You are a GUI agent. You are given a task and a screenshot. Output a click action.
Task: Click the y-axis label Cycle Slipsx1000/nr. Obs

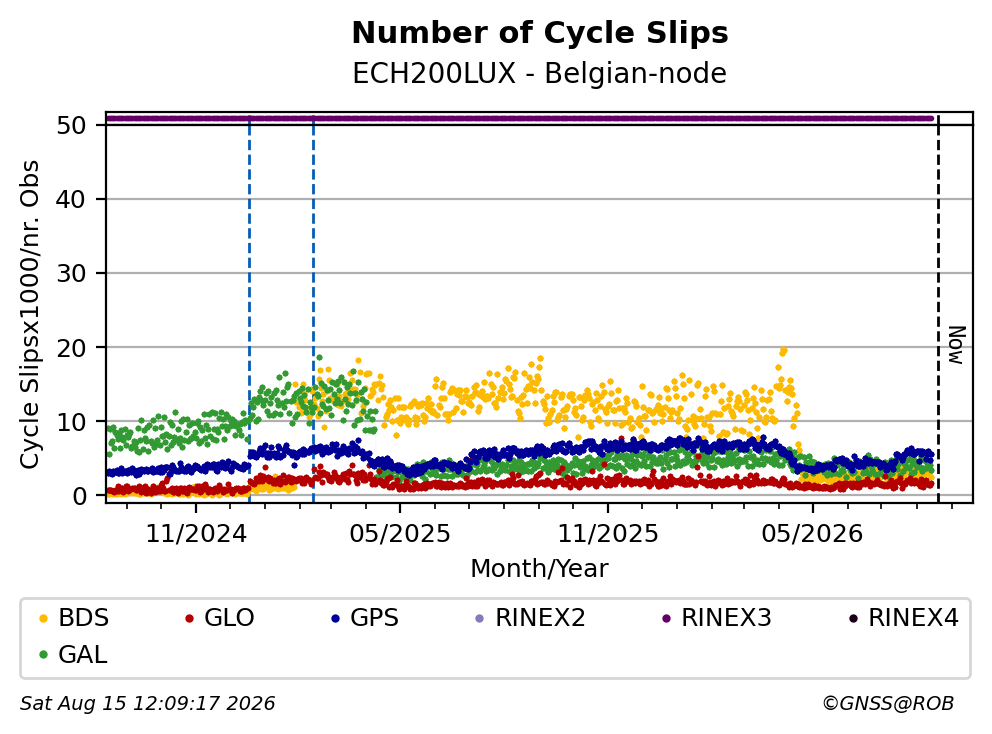pyautogui.click(x=30, y=314)
